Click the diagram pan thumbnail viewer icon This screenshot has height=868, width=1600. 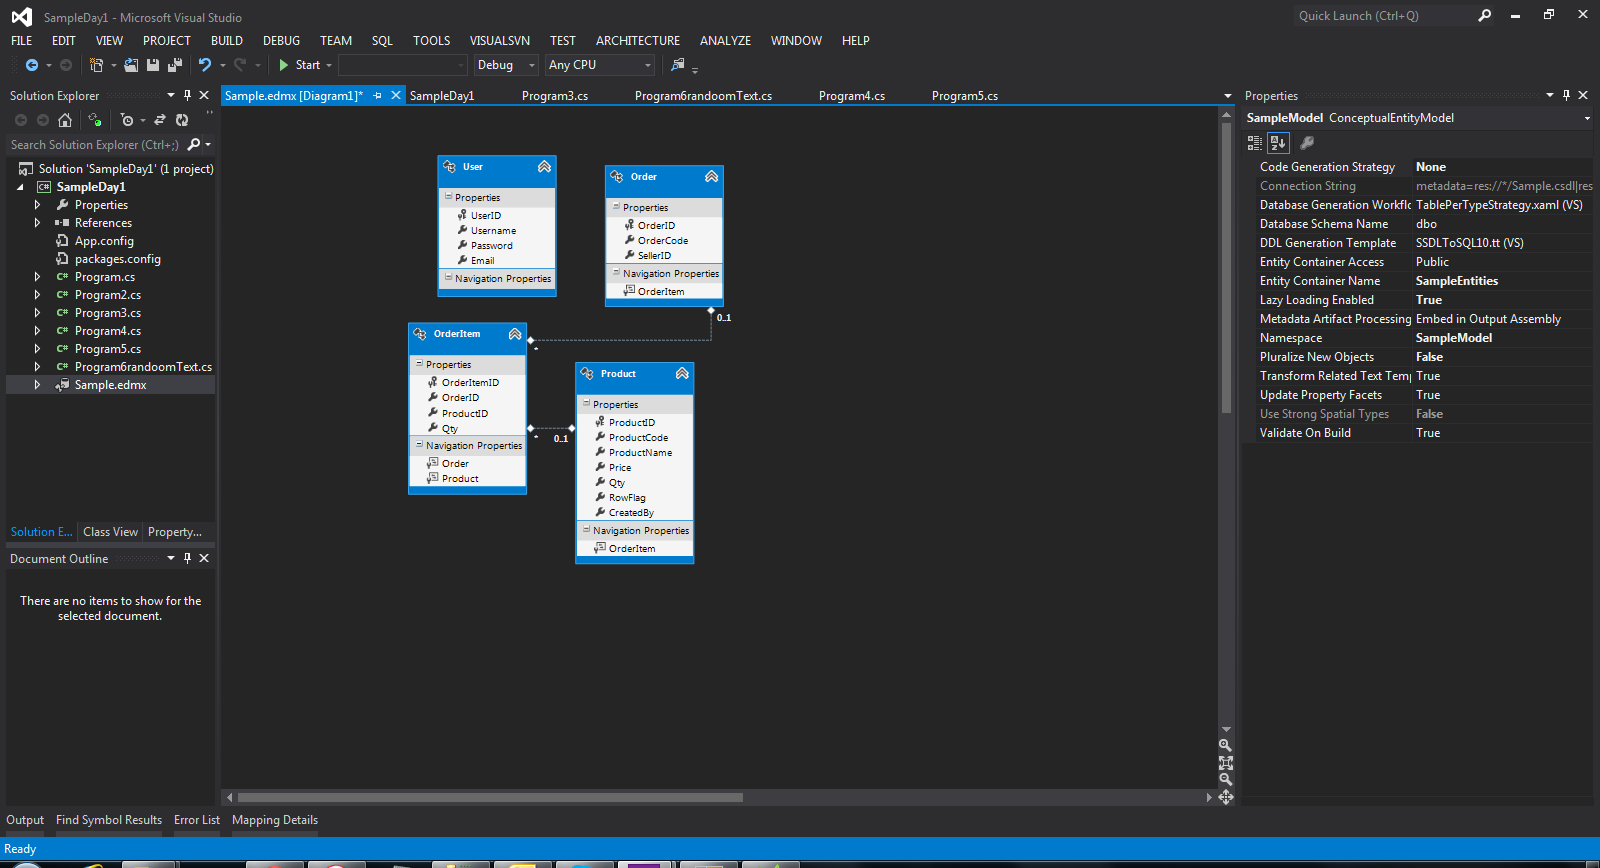click(1225, 797)
